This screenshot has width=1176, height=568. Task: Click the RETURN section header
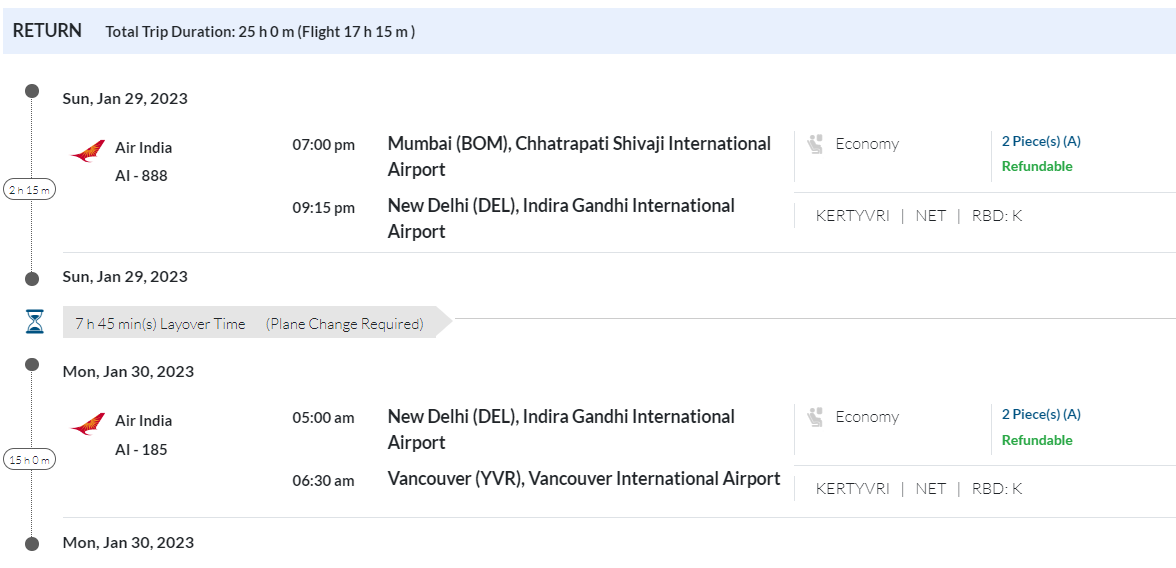click(47, 31)
